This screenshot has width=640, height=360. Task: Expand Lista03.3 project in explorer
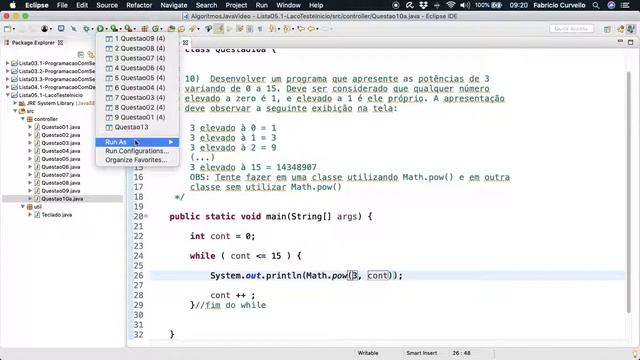click(7, 79)
